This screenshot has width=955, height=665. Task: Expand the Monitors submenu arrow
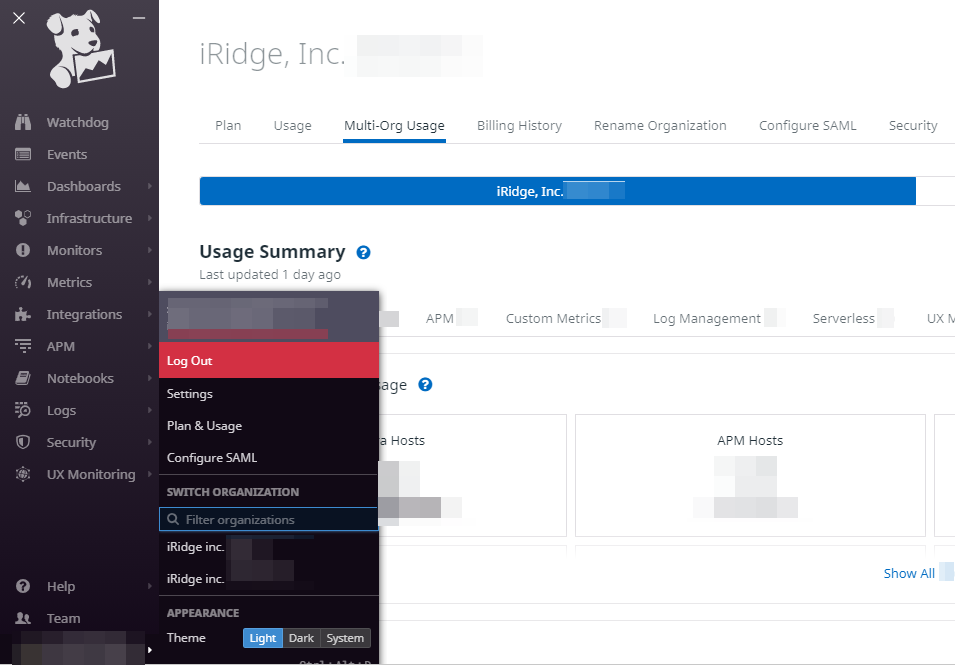coord(149,250)
